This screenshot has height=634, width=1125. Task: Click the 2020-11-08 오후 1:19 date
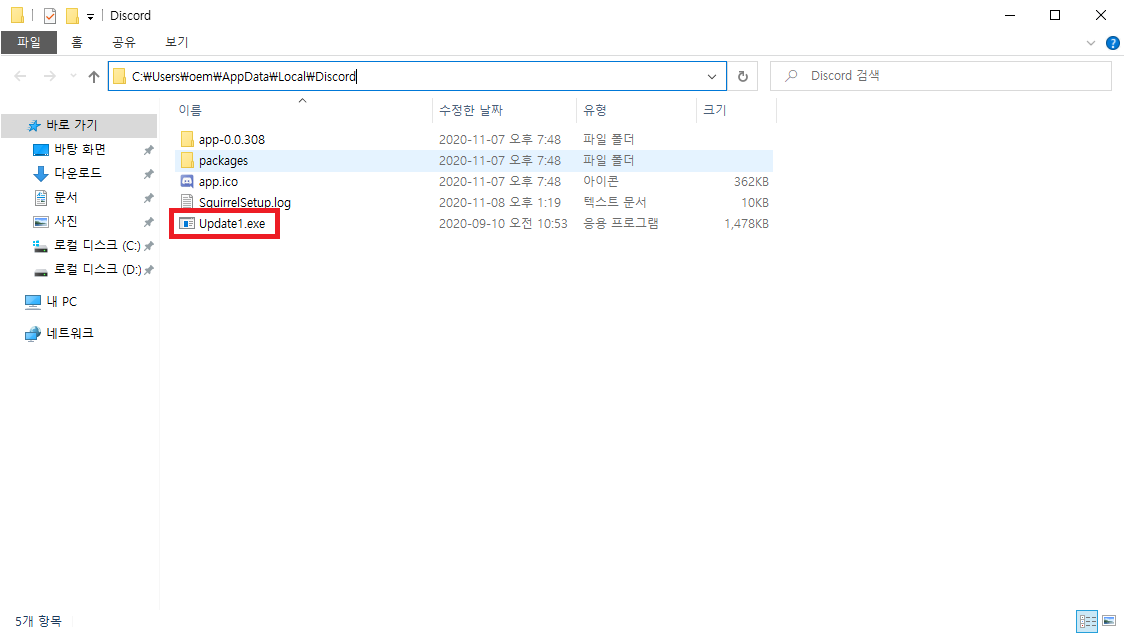tap(500, 202)
